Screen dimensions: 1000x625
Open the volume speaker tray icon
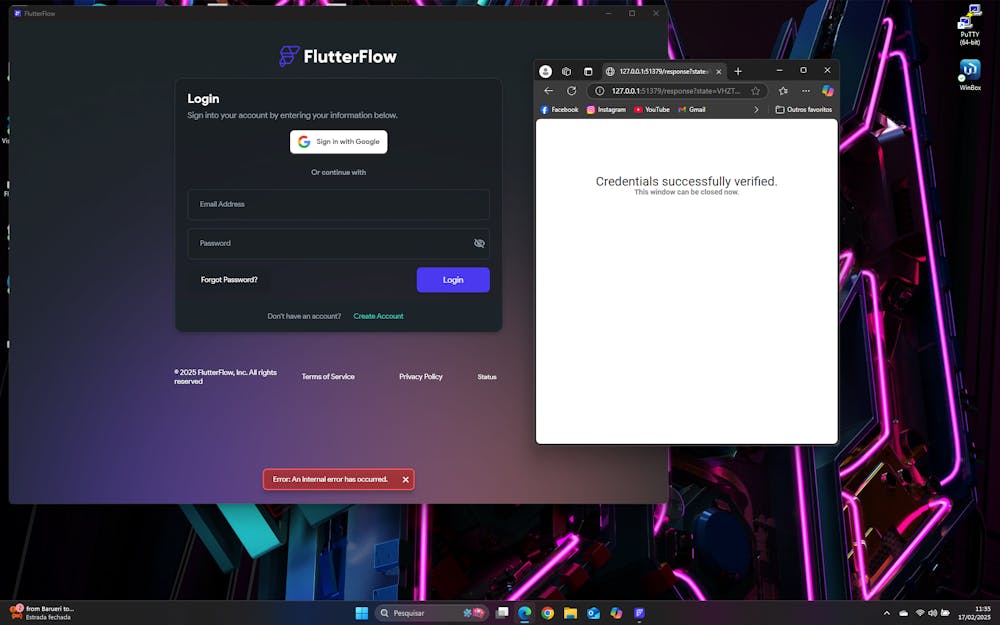[932, 613]
